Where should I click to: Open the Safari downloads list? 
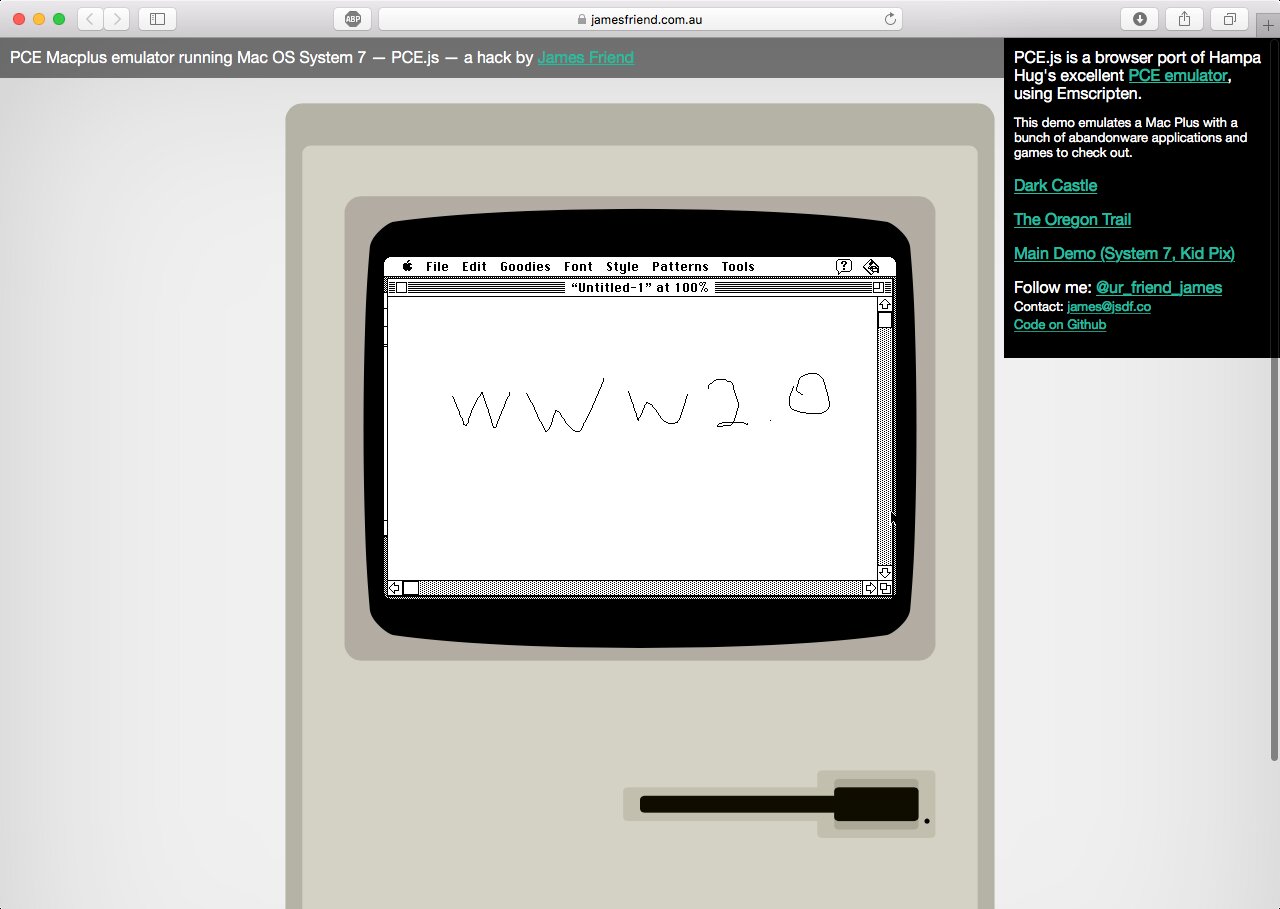(x=1139, y=19)
